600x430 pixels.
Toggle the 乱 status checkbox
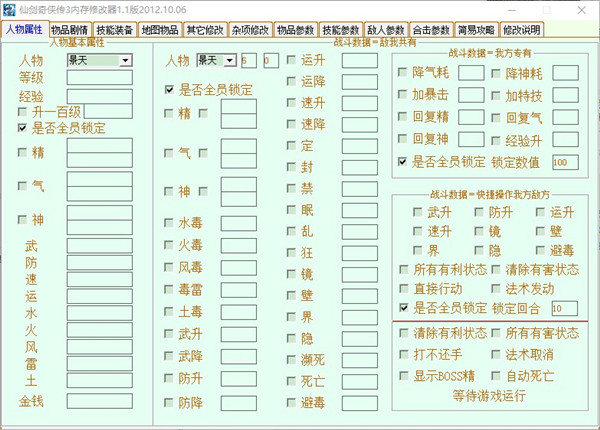click(291, 231)
